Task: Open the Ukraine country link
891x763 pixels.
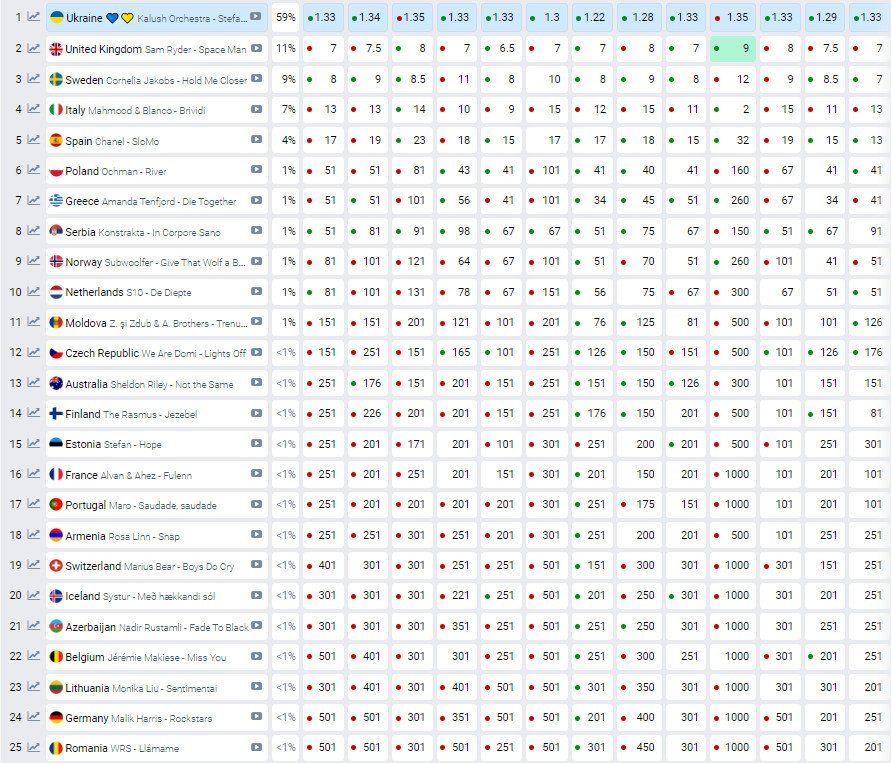Action: [84, 18]
